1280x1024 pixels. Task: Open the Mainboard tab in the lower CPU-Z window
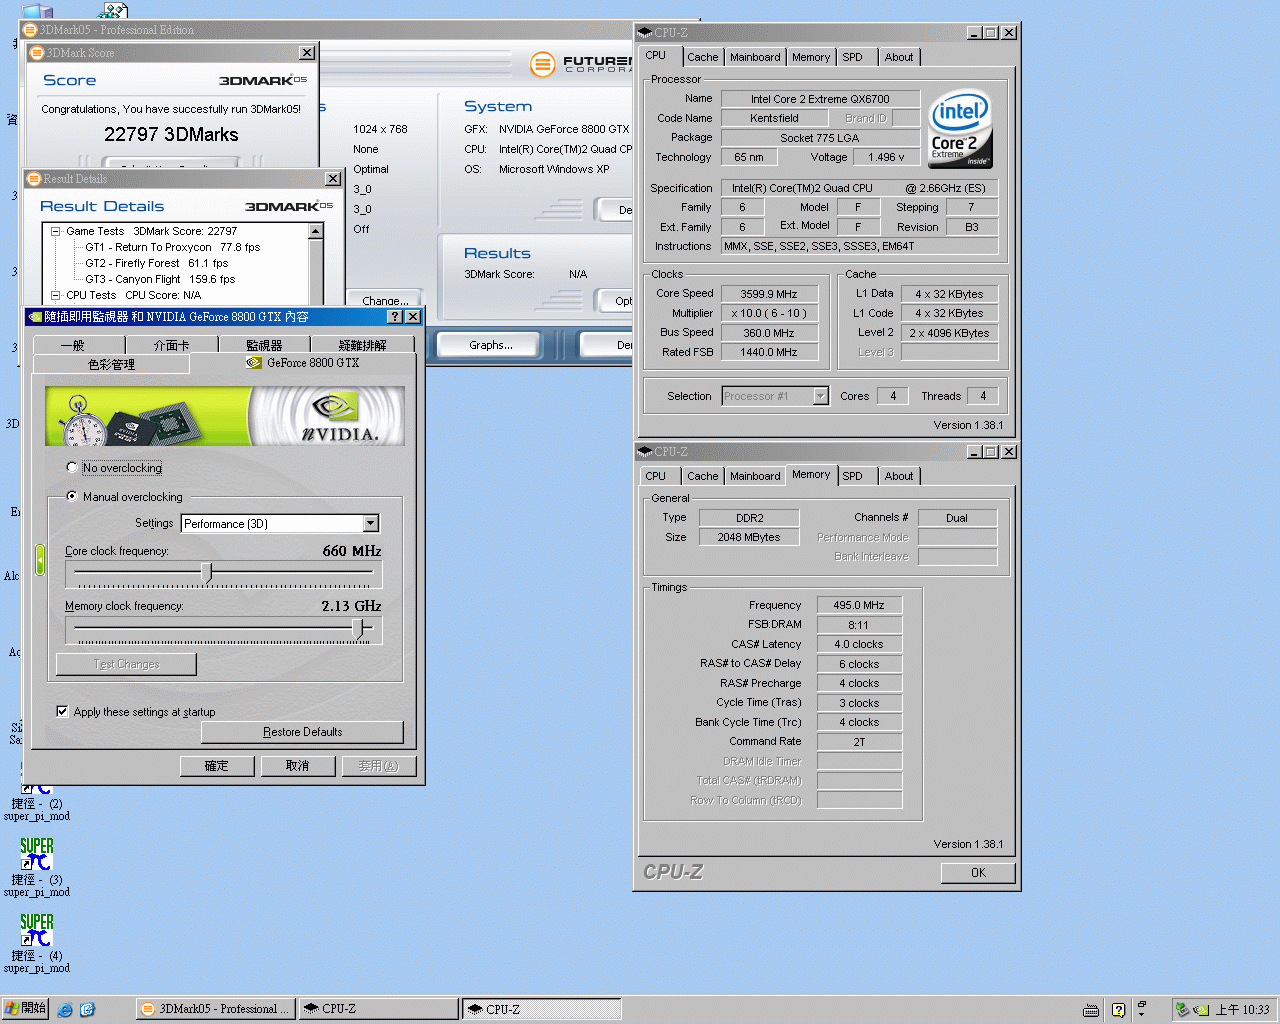pyautogui.click(x=755, y=476)
